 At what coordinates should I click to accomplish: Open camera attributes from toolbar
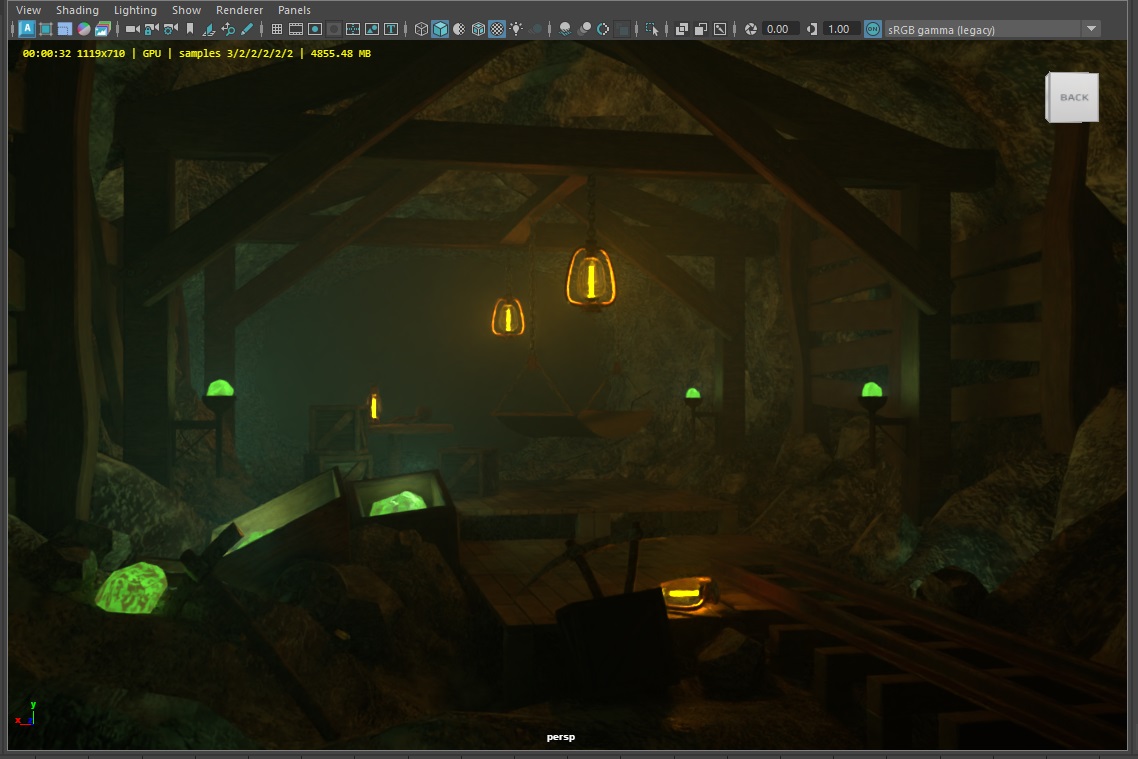[170, 29]
